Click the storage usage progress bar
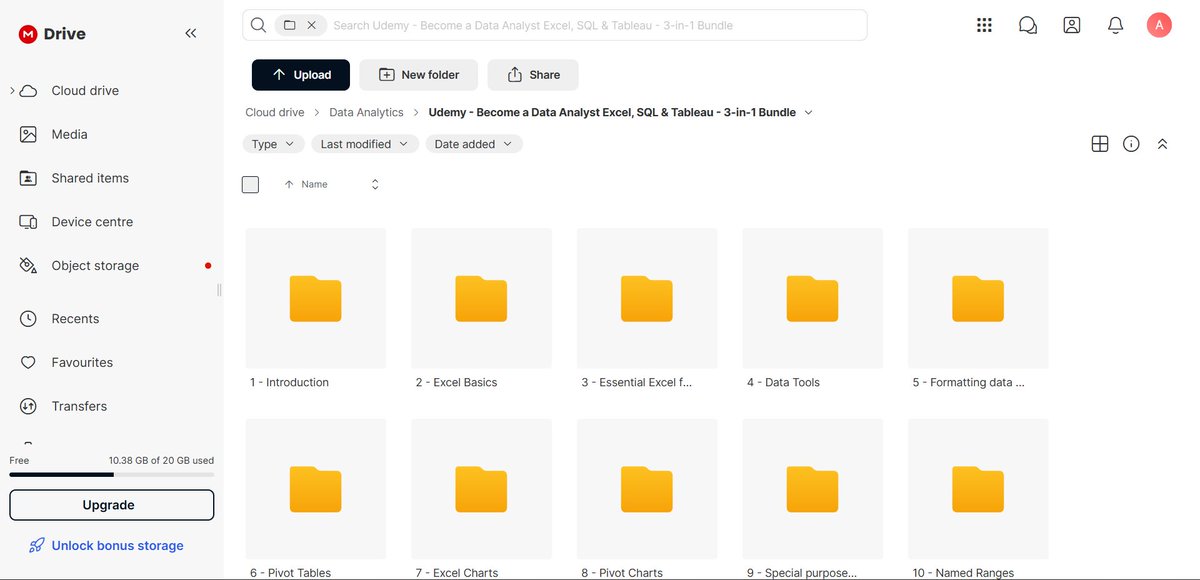 111,475
